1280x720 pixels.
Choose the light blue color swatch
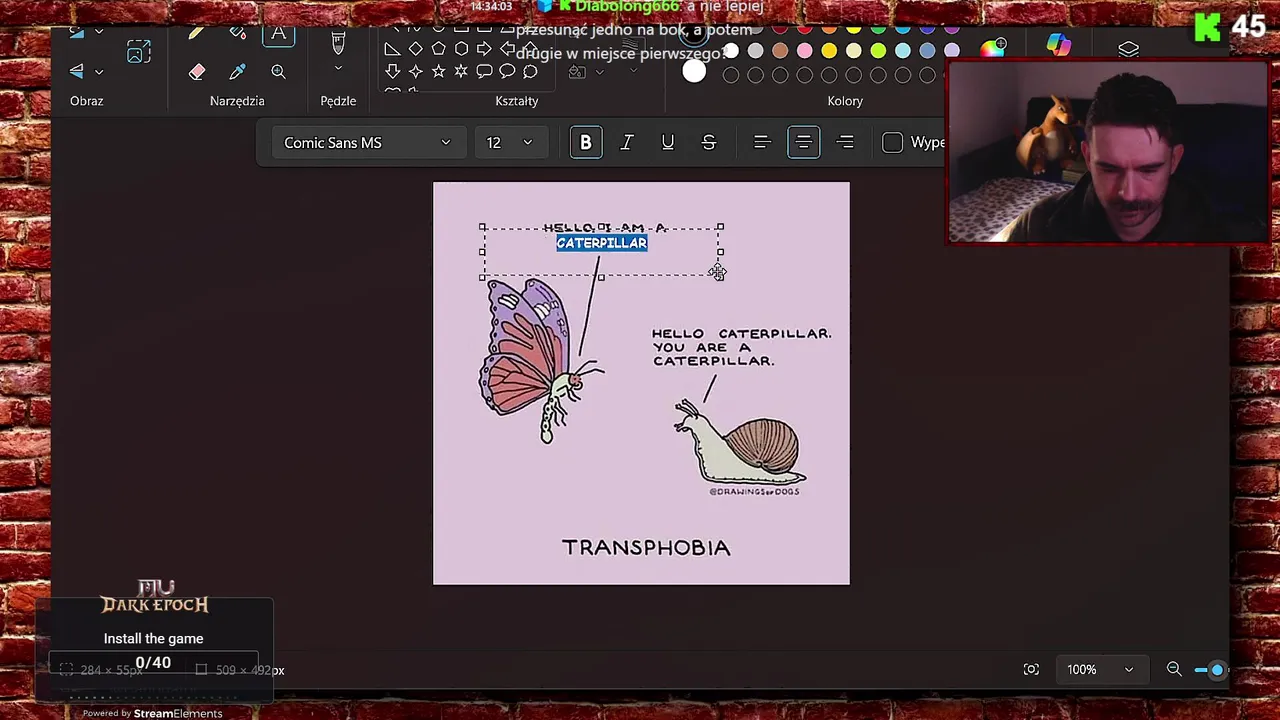coord(903,51)
